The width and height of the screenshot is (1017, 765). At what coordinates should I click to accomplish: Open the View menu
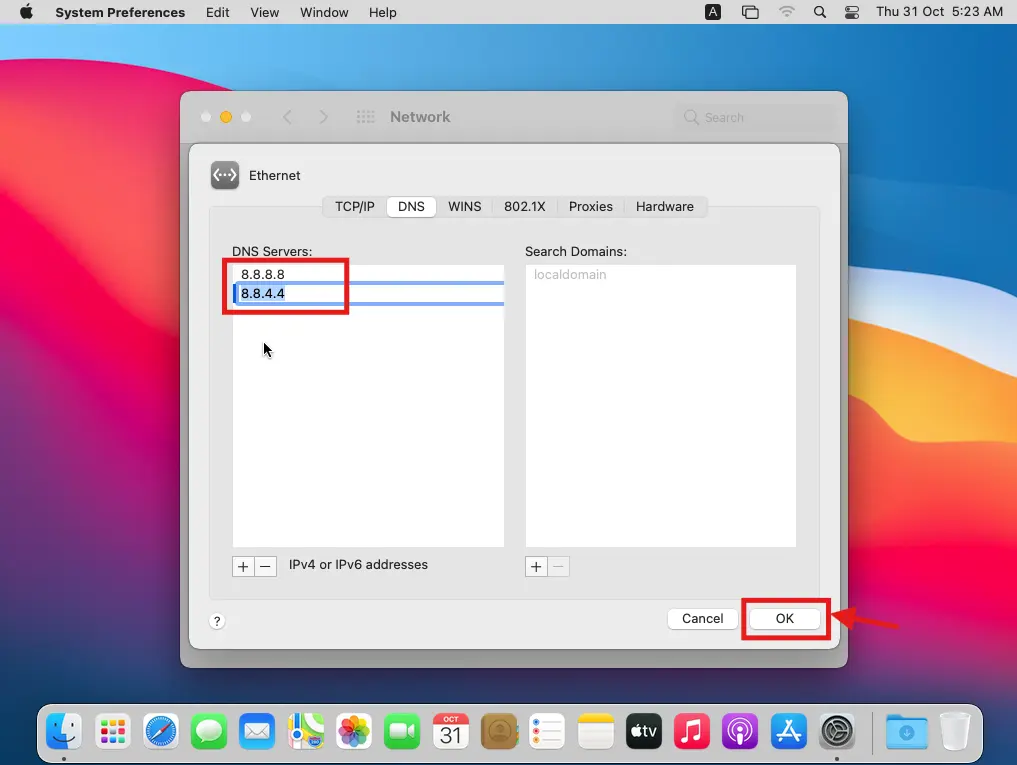click(265, 12)
